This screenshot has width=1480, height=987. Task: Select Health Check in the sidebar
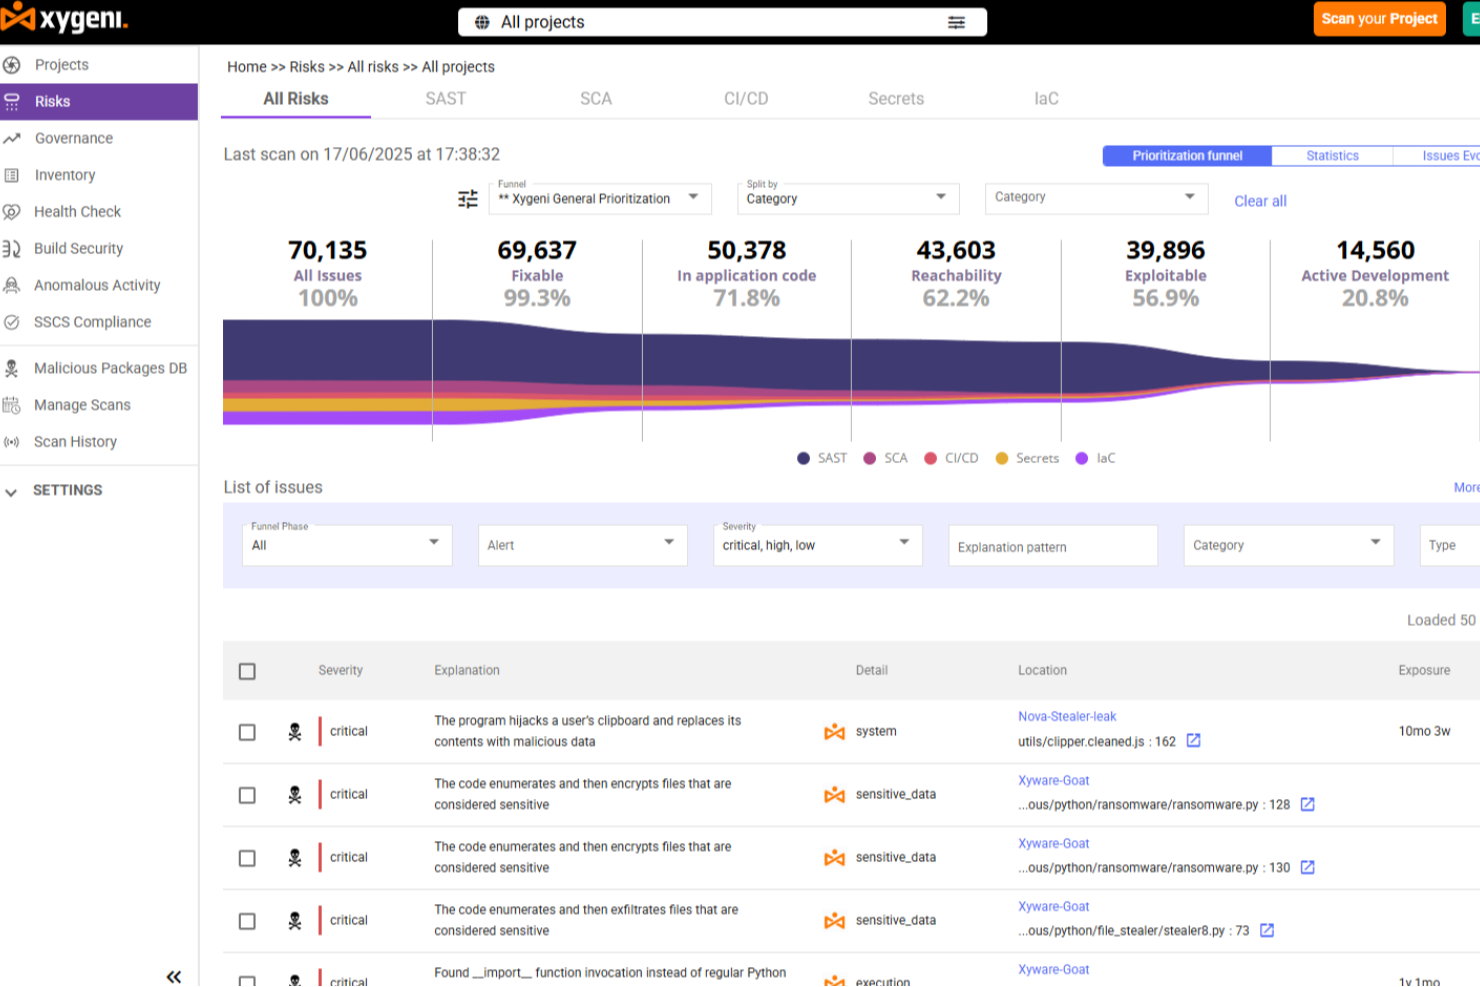76,211
